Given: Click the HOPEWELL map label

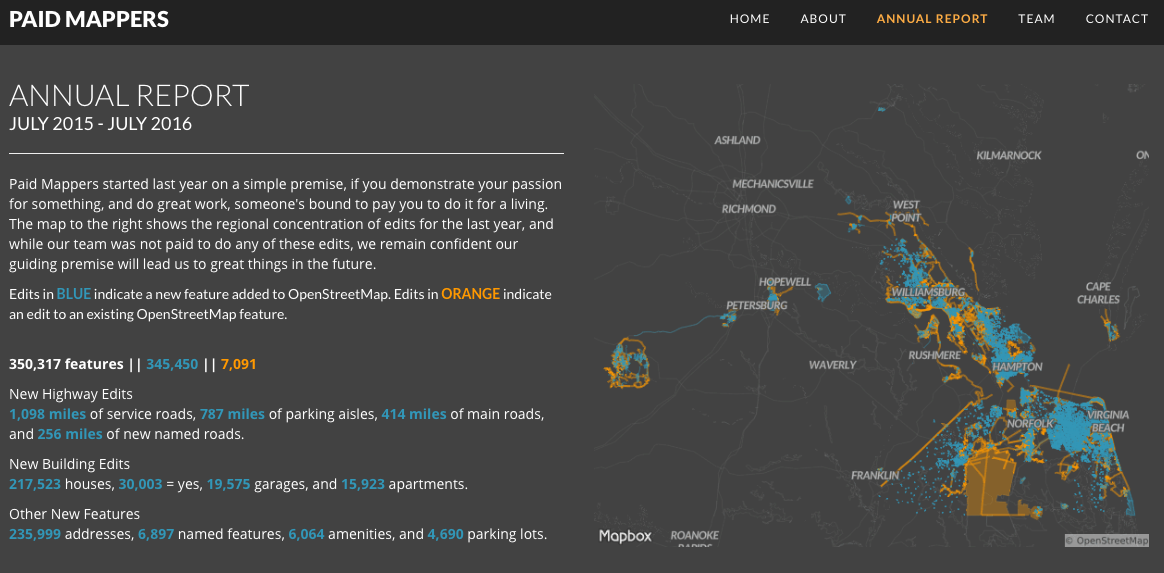Looking at the screenshot, I should pyautogui.click(x=785, y=282).
